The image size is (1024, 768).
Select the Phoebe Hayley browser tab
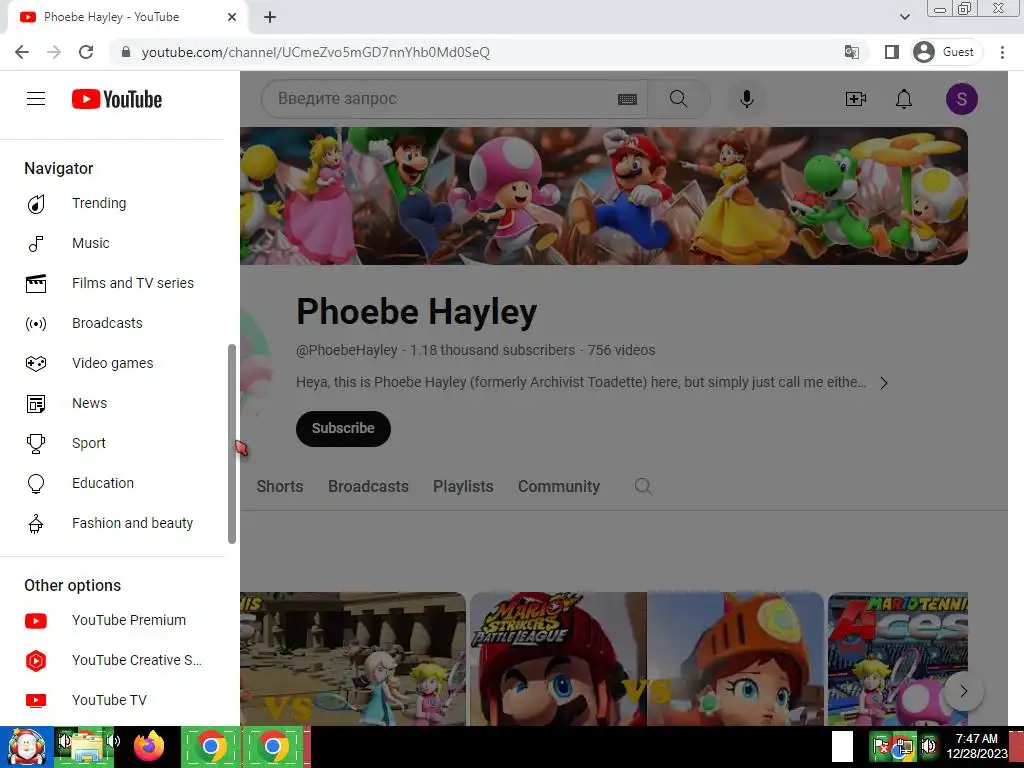(x=127, y=17)
